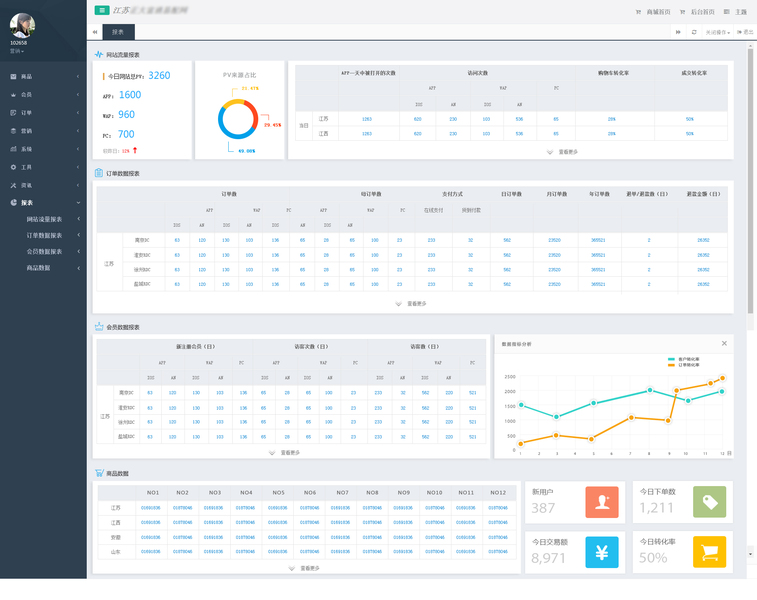
Task: Click the 今日下单数 count 1,211
Action: [x=657, y=508]
